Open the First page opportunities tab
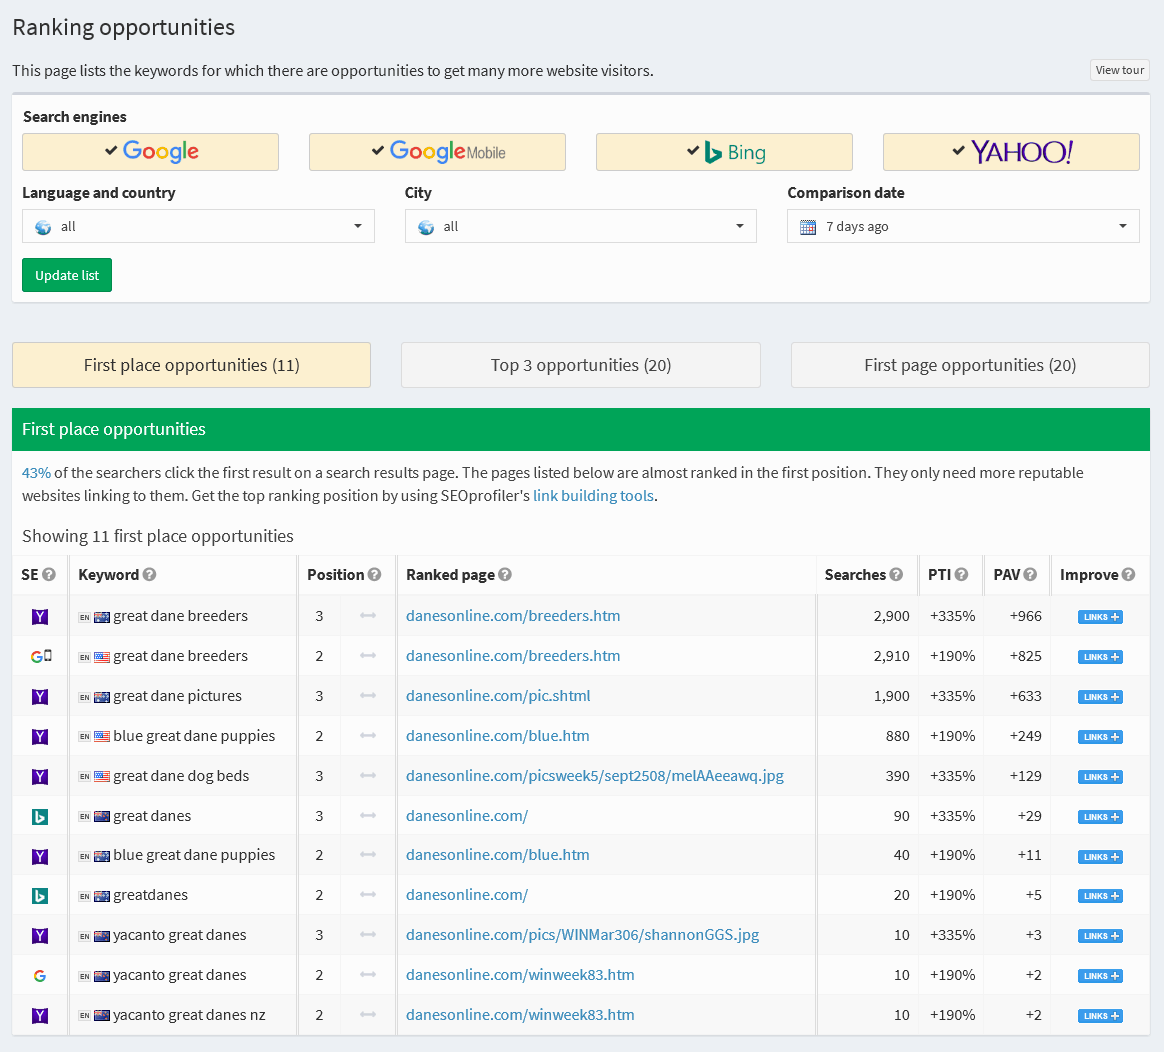The height and width of the screenshot is (1052, 1164). click(969, 365)
